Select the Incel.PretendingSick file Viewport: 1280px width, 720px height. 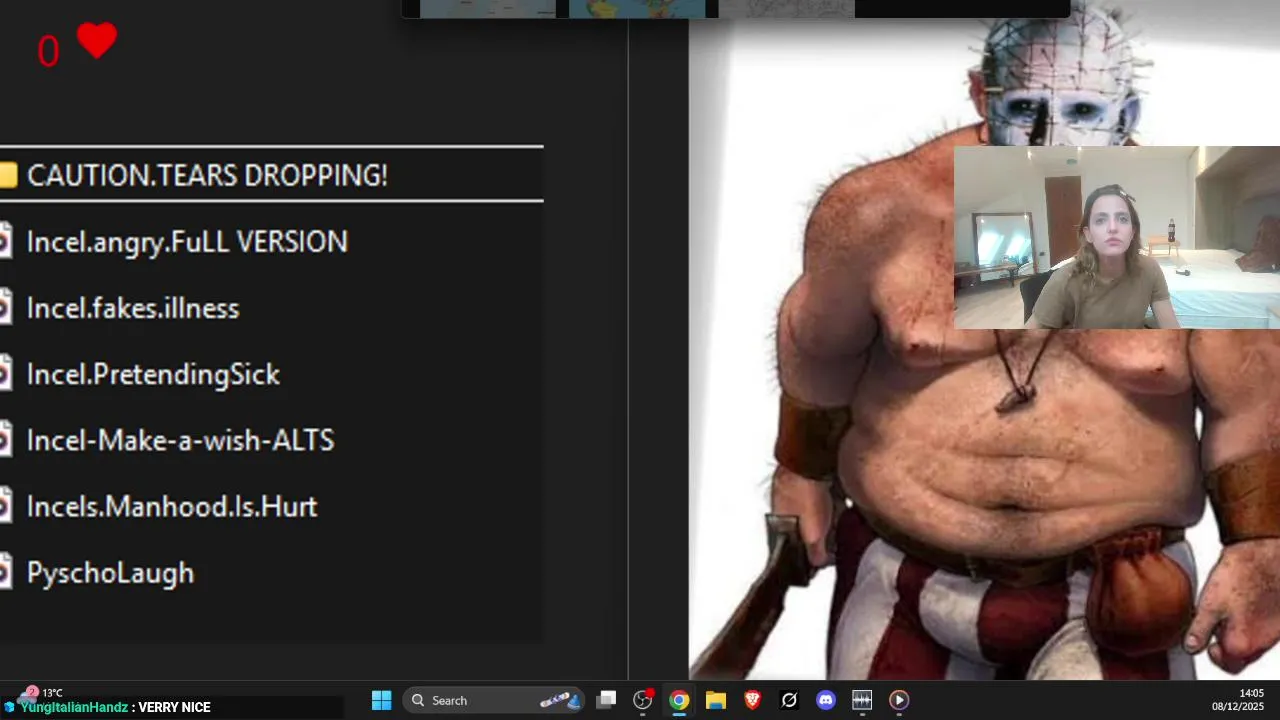tap(153, 374)
